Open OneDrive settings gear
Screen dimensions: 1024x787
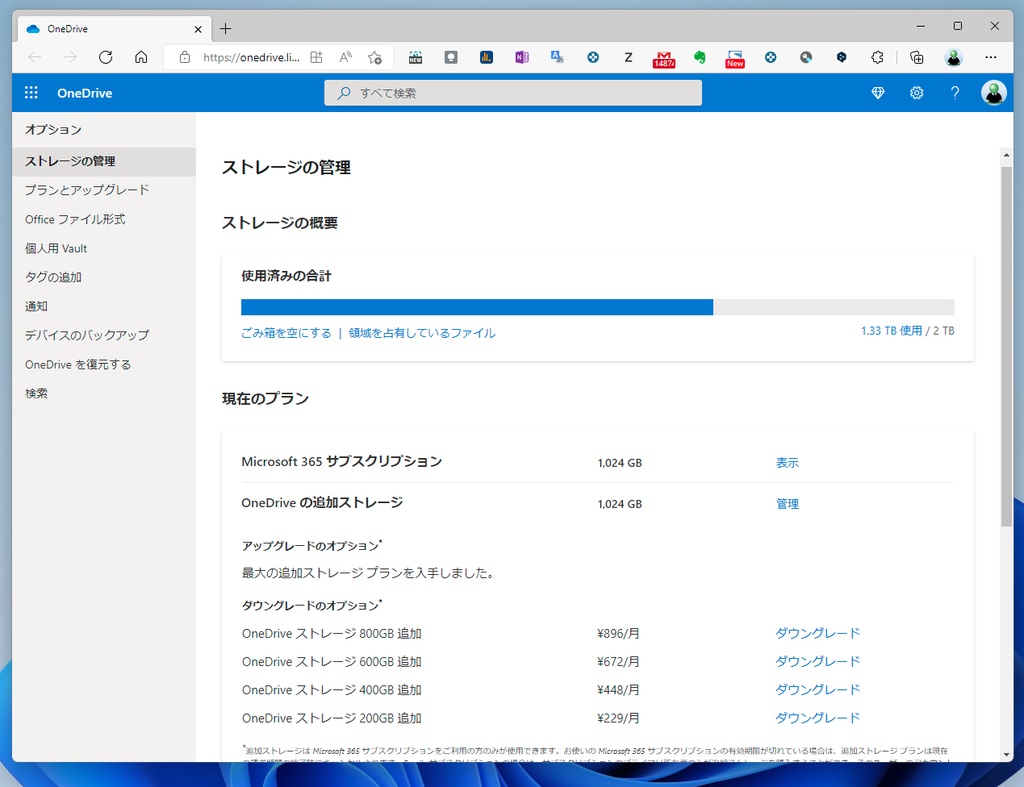[x=916, y=93]
